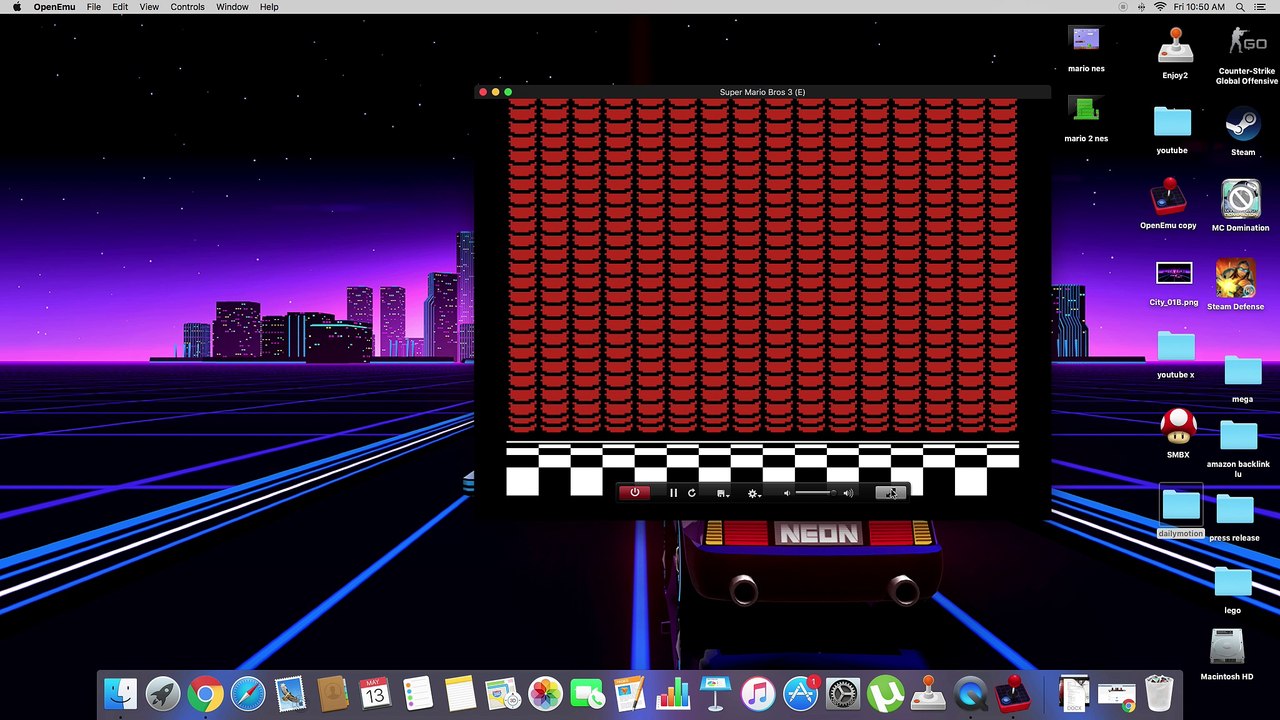Open Trash in the Dock
Image resolution: width=1280 pixels, height=720 pixels.
1159,693
